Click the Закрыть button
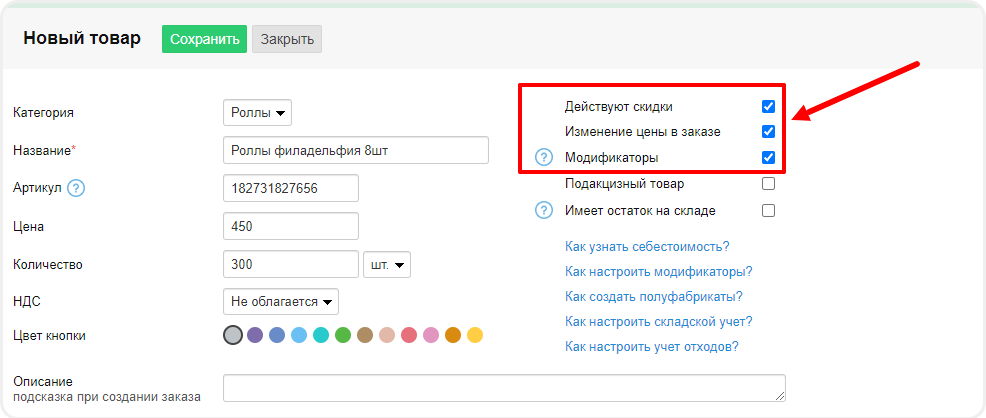Image resolution: width=986 pixels, height=418 pixels. point(287,40)
